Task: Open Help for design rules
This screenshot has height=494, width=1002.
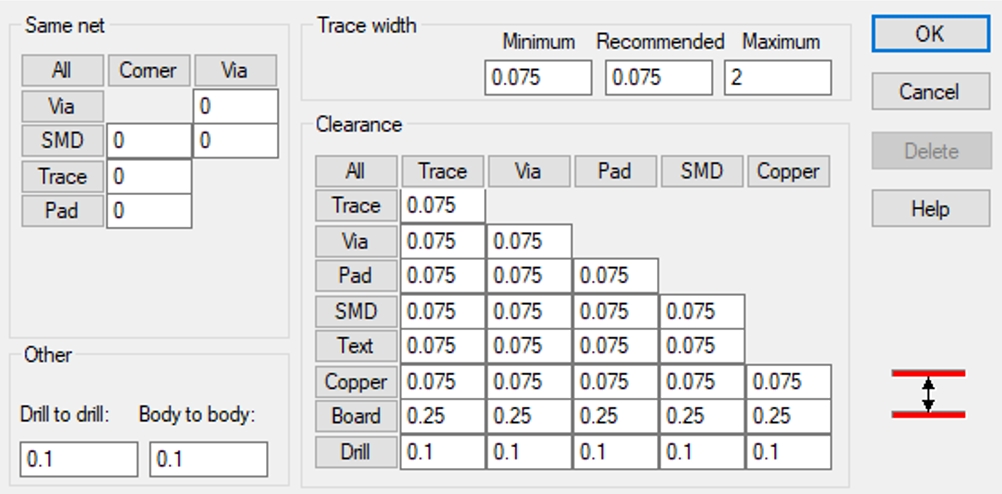Action: [x=929, y=209]
